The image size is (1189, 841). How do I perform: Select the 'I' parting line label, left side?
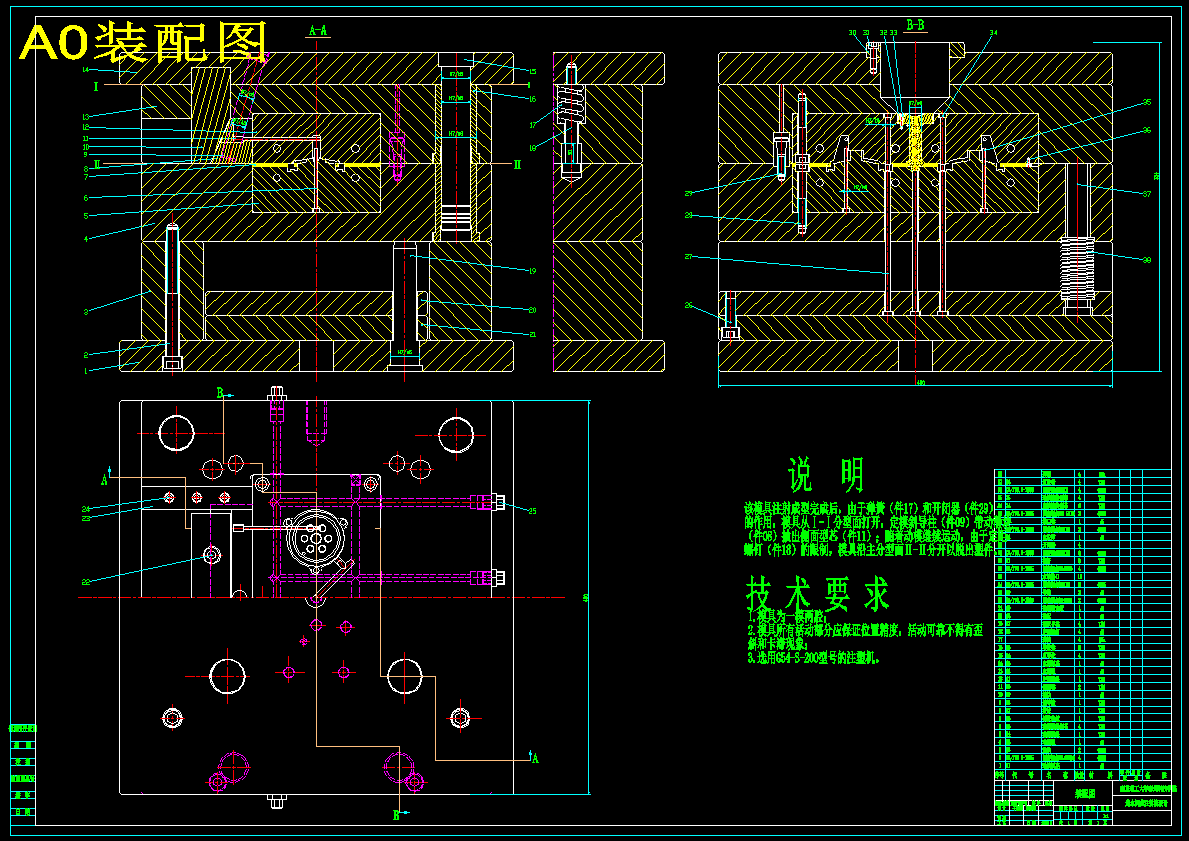coord(96,87)
